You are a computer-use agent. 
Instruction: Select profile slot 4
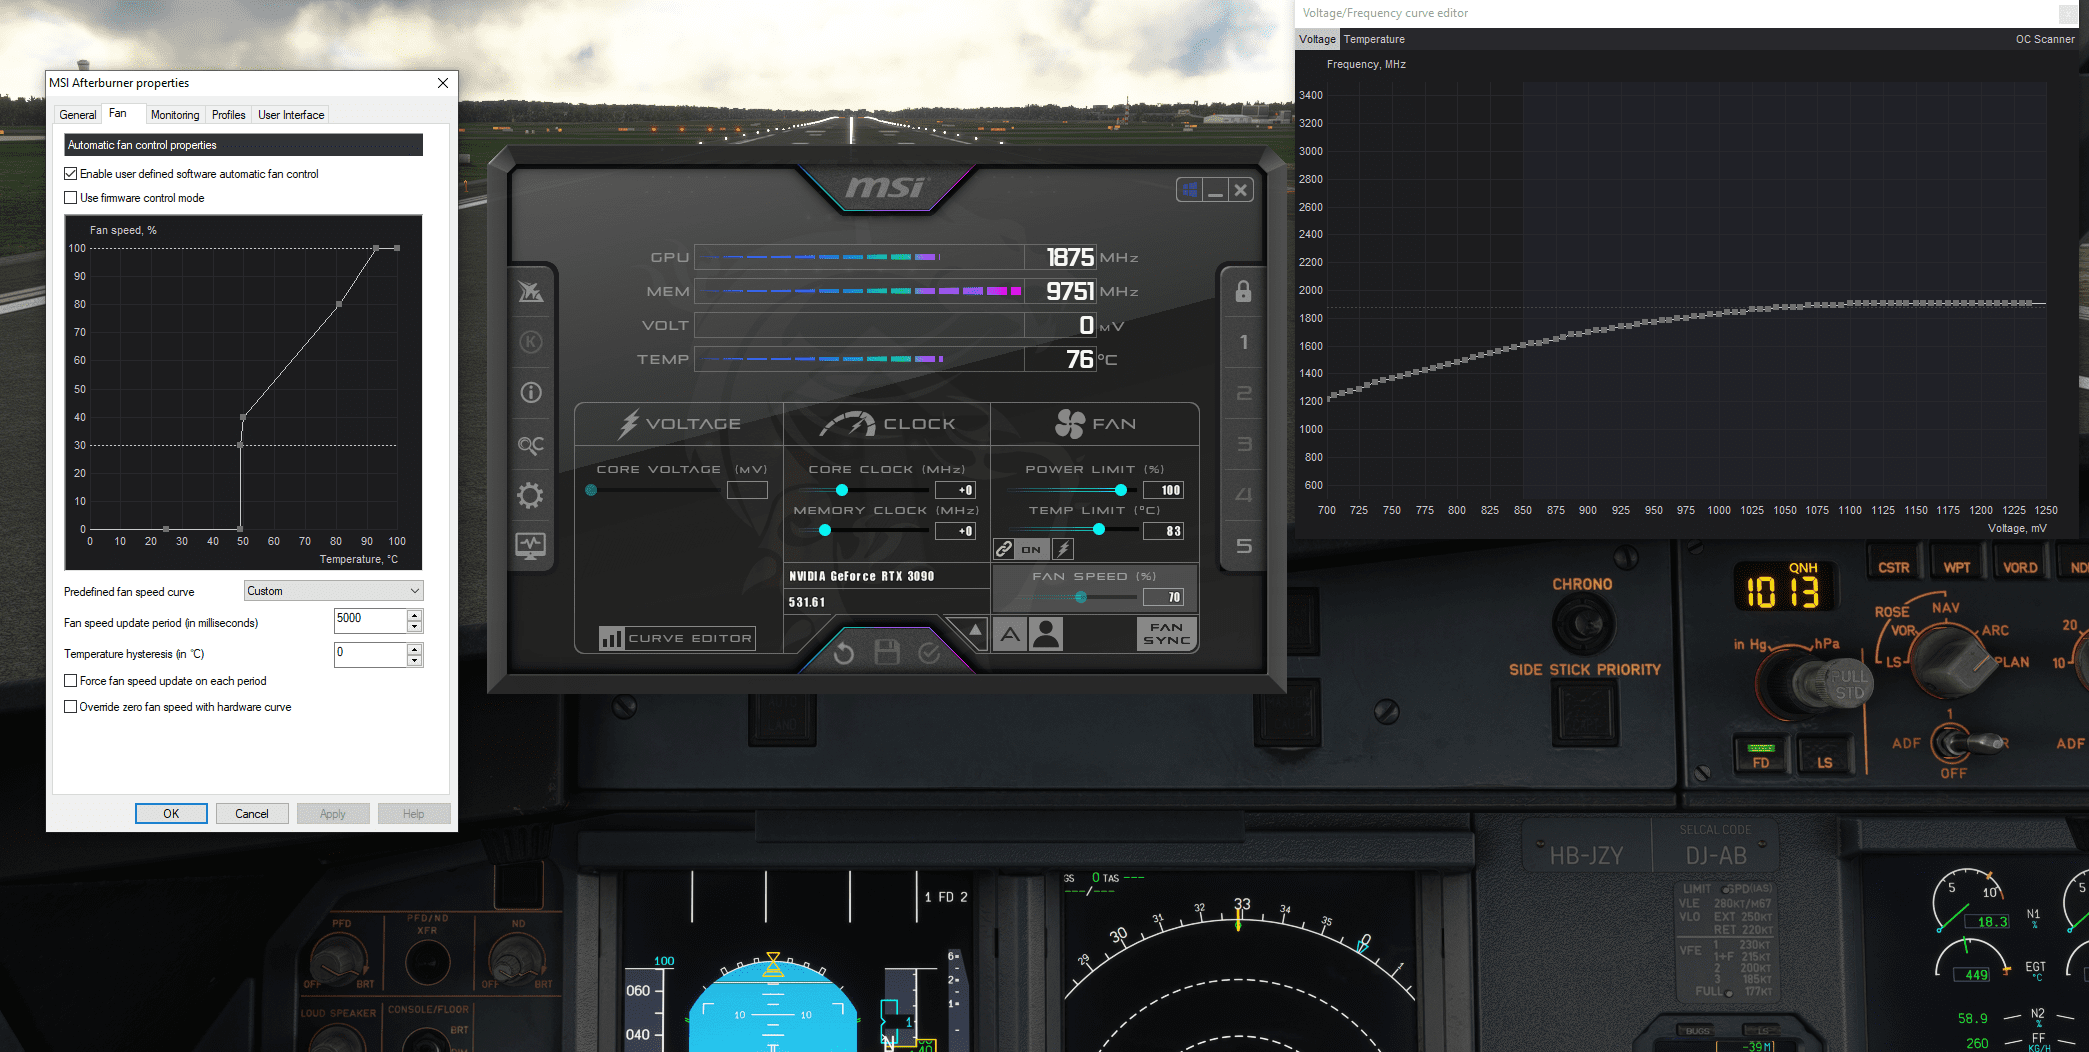(x=1243, y=495)
